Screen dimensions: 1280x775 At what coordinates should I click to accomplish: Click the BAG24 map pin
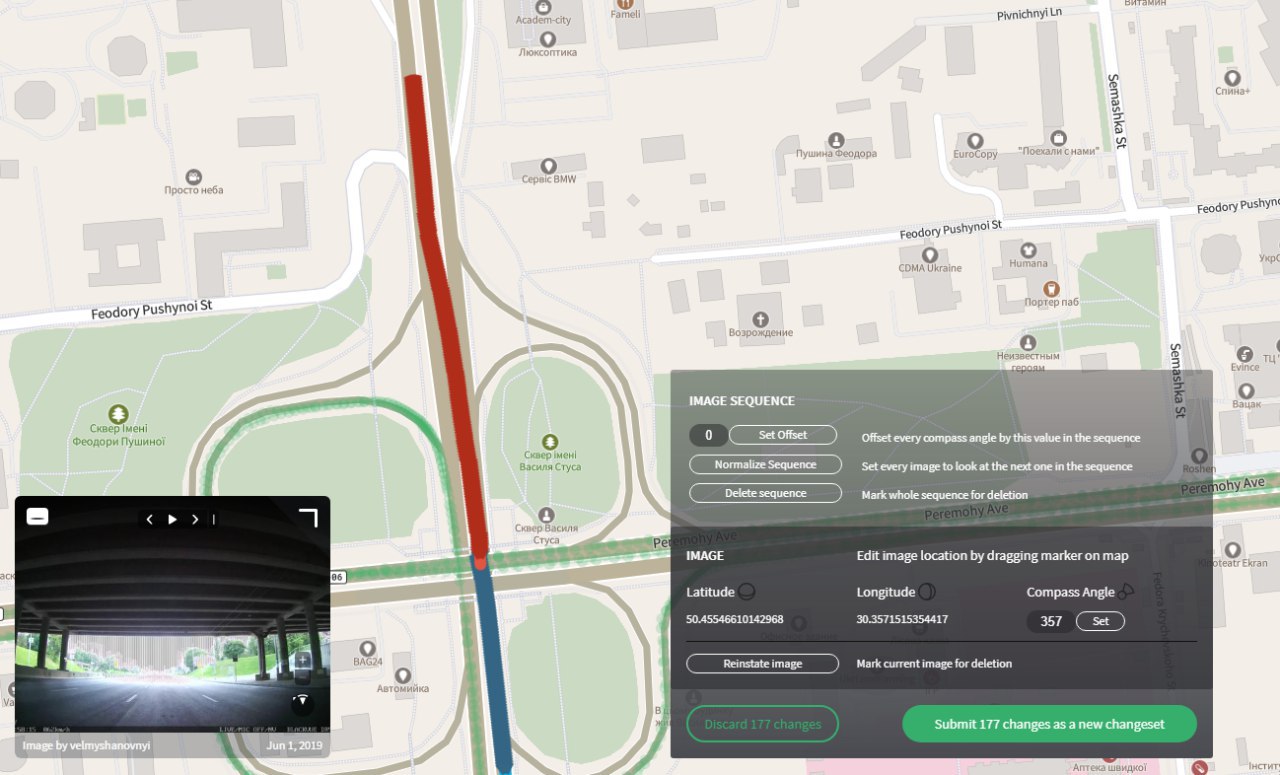point(368,648)
